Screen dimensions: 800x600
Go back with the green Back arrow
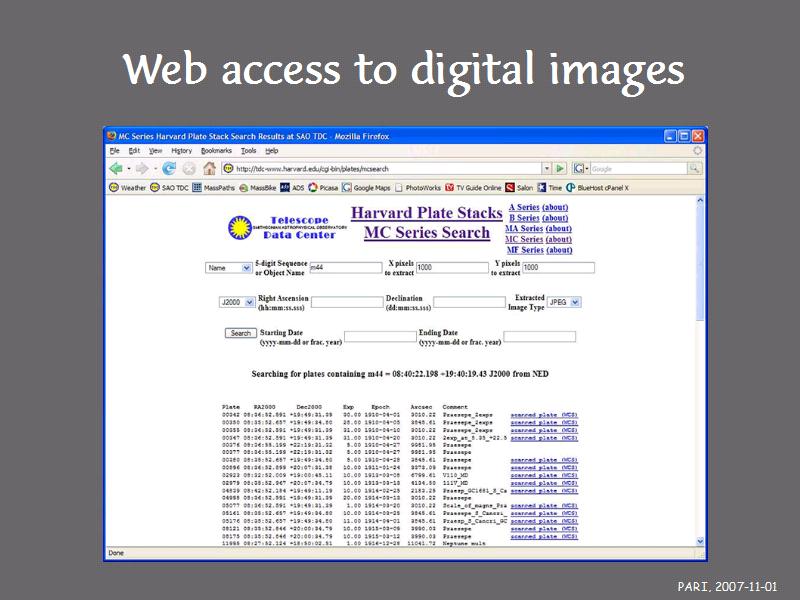(116, 168)
